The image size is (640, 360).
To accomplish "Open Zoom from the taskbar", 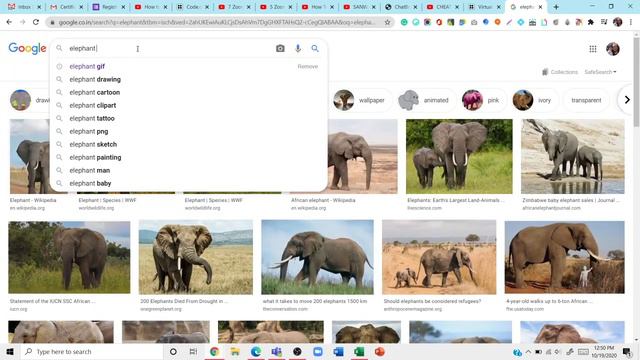I will 318,351.
